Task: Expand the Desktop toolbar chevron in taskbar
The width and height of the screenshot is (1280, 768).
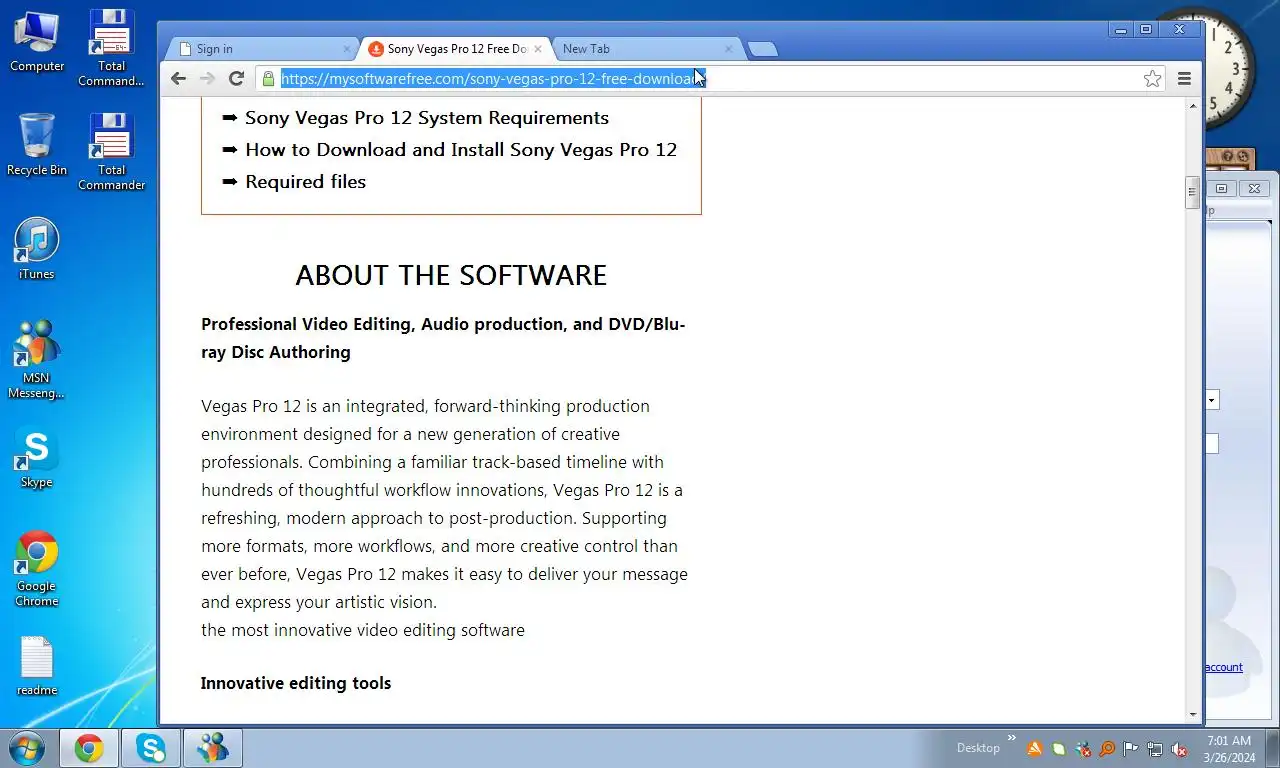Action: (x=1011, y=739)
